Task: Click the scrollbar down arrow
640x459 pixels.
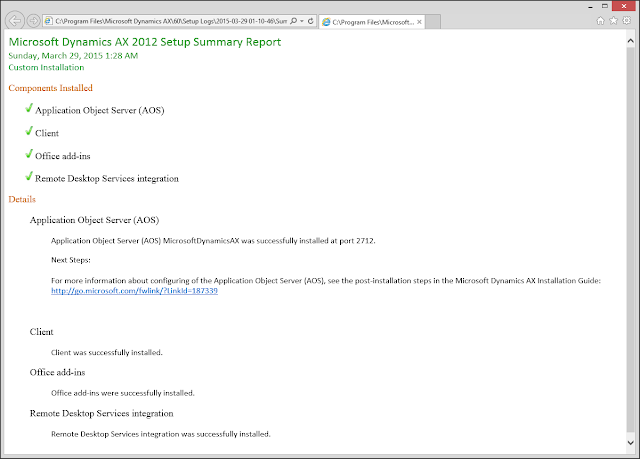Action: [630, 443]
